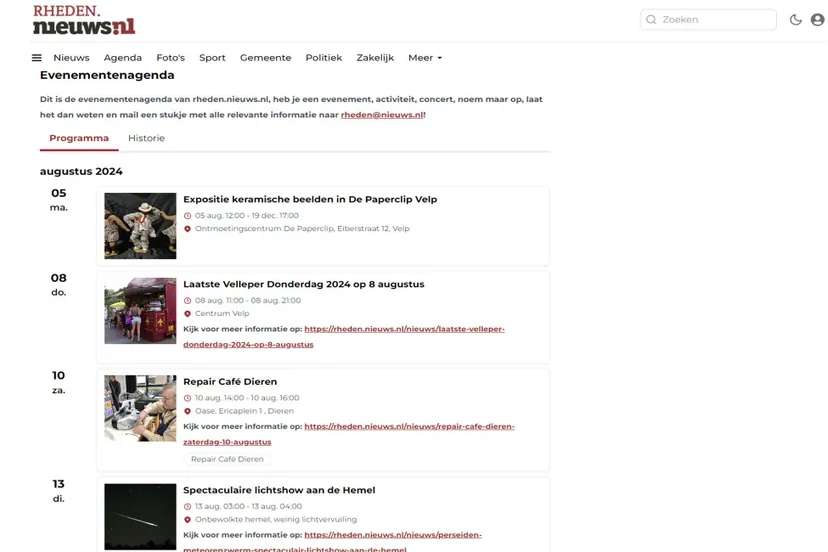Click clock icon of Expositie keramische beelden

point(187,215)
